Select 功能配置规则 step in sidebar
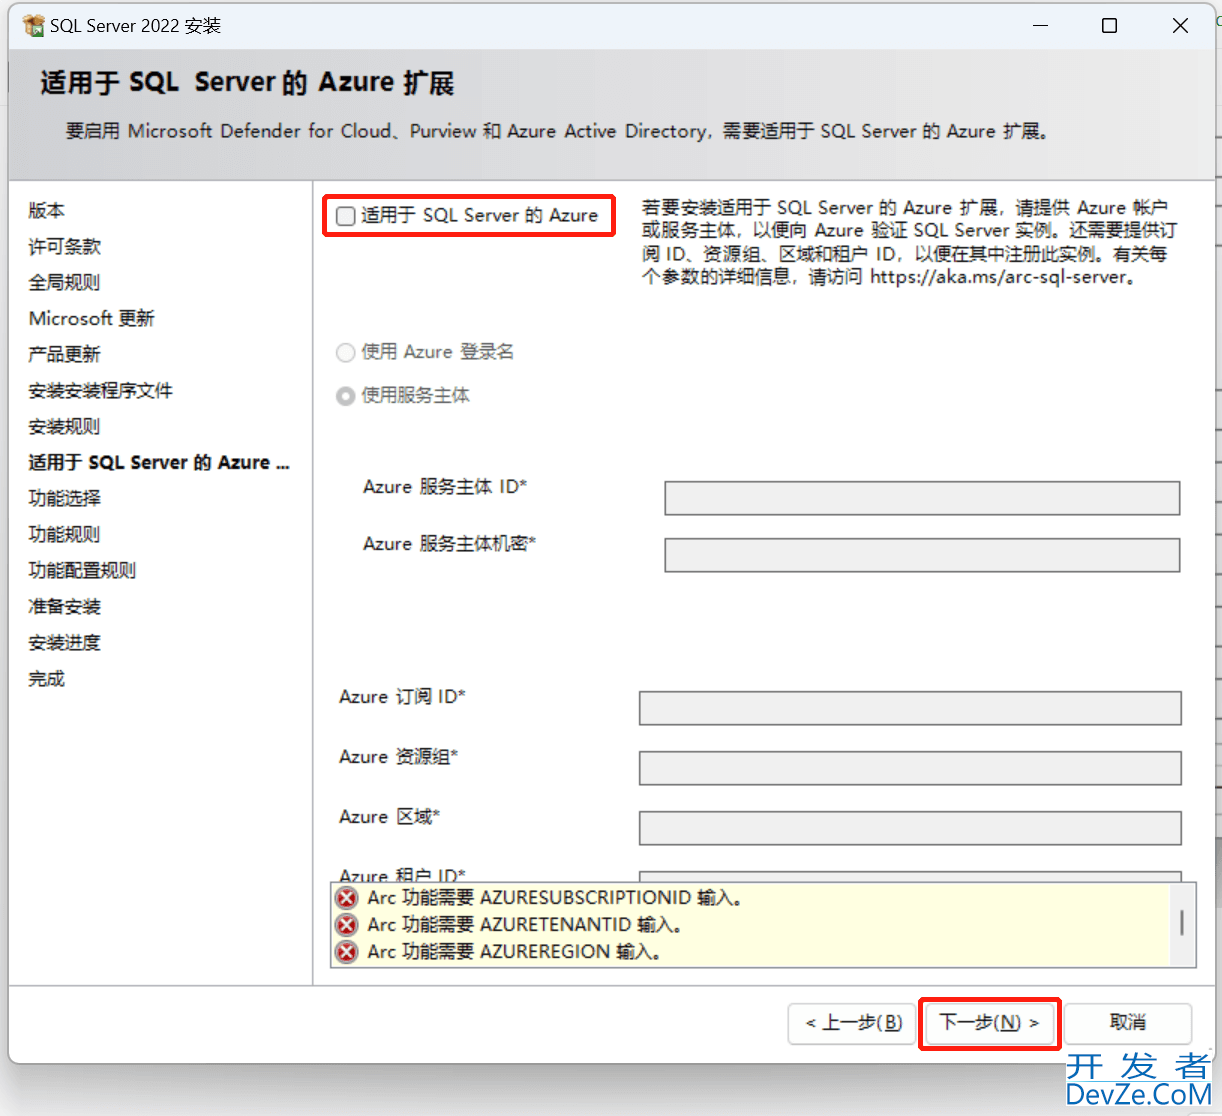This screenshot has width=1222, height=1116. (x=83, y=570)
